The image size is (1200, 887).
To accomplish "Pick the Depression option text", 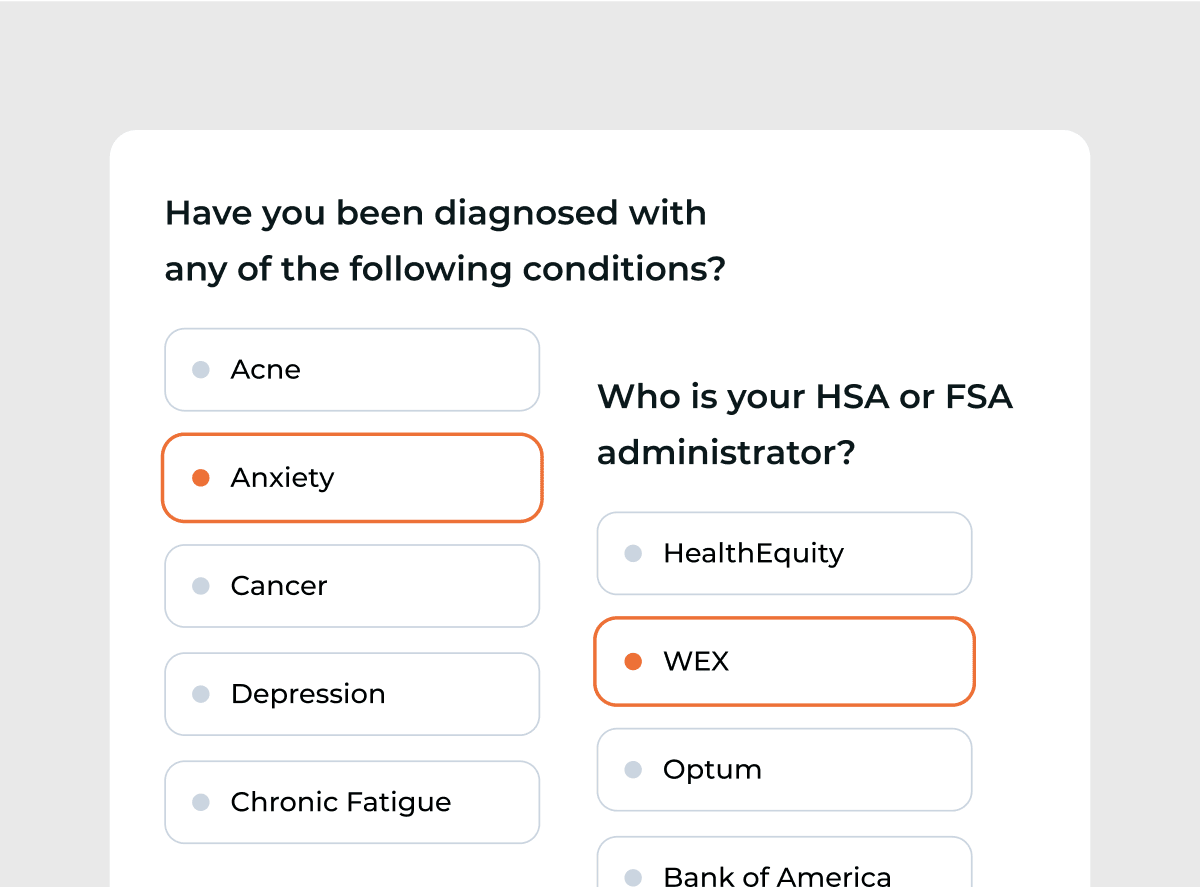I will click(307, 694).
